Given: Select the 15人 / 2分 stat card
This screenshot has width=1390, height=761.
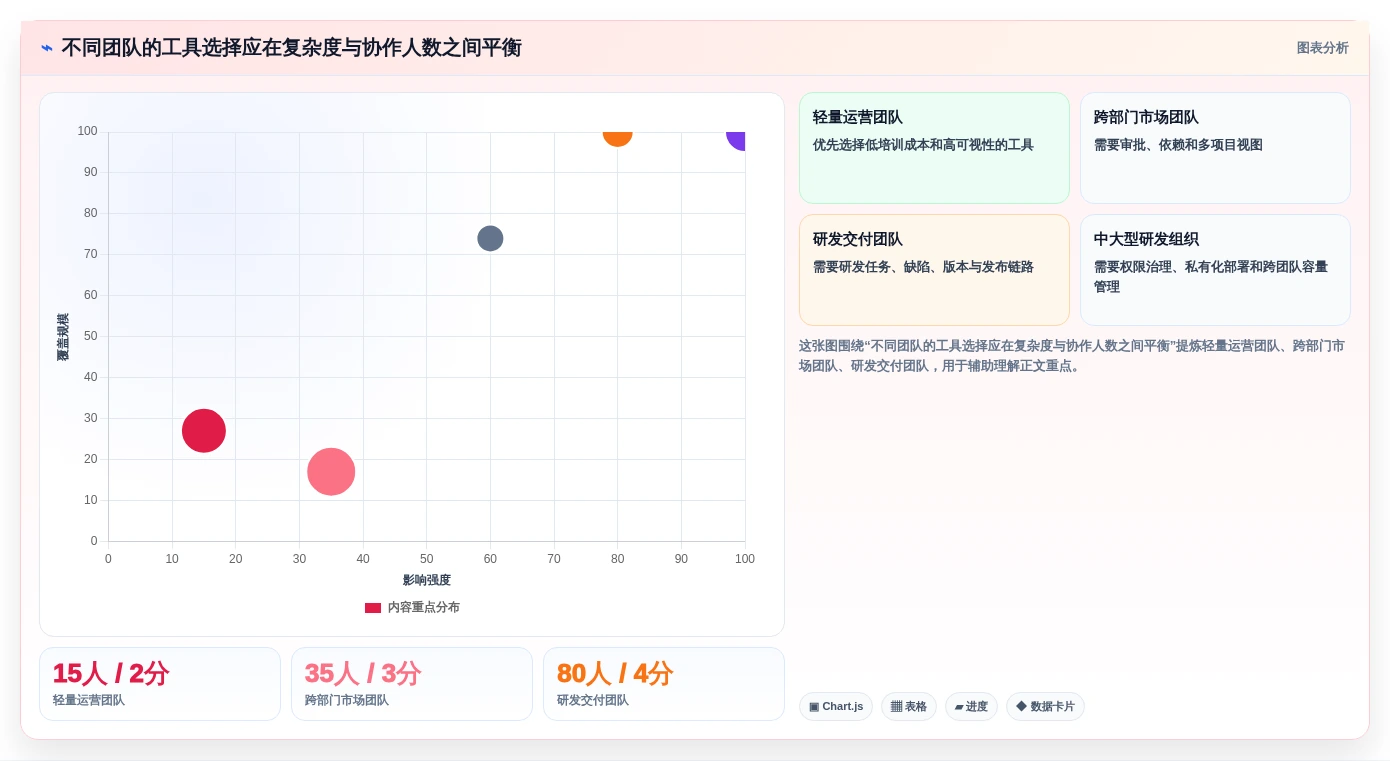Looking at the screenshot, I should (160, 684).
